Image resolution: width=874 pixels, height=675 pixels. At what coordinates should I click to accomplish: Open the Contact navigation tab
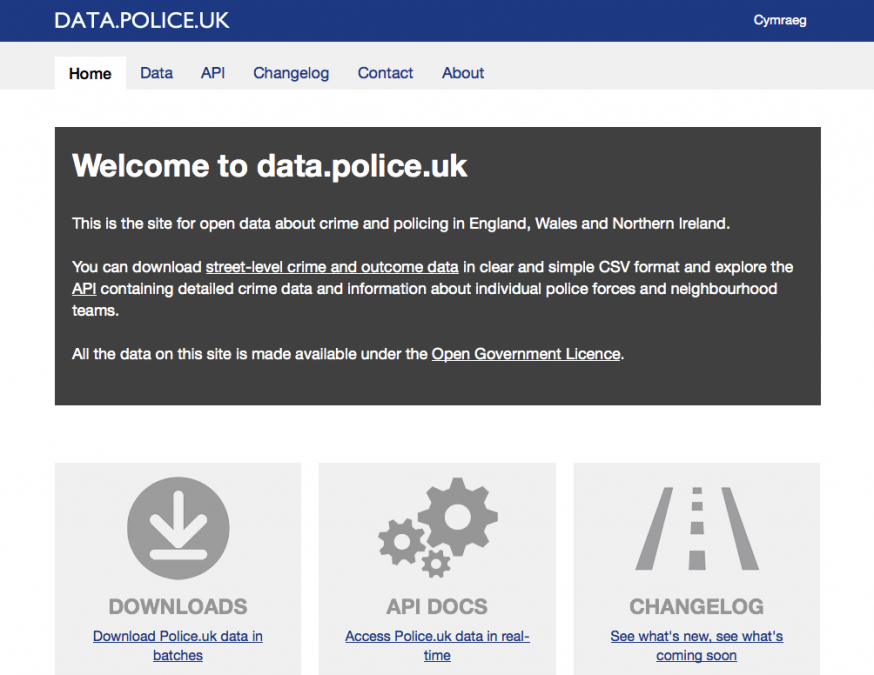point(385,73)
